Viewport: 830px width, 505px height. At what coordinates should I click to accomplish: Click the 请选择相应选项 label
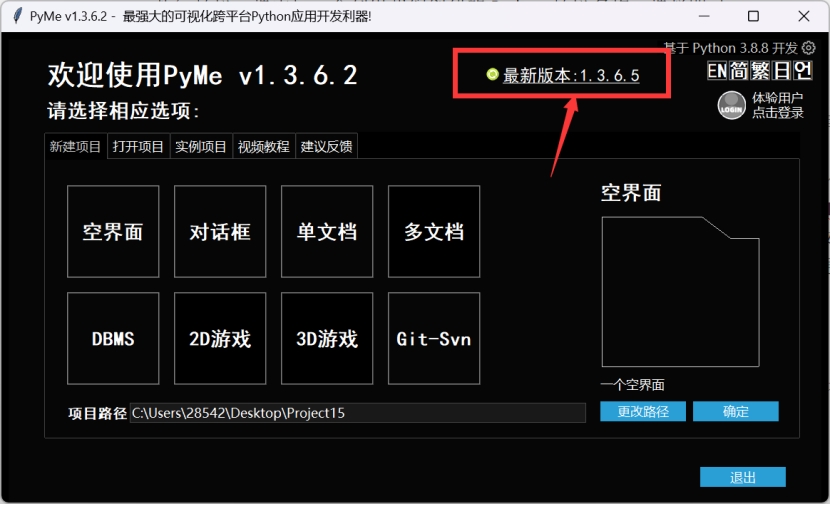123,111
